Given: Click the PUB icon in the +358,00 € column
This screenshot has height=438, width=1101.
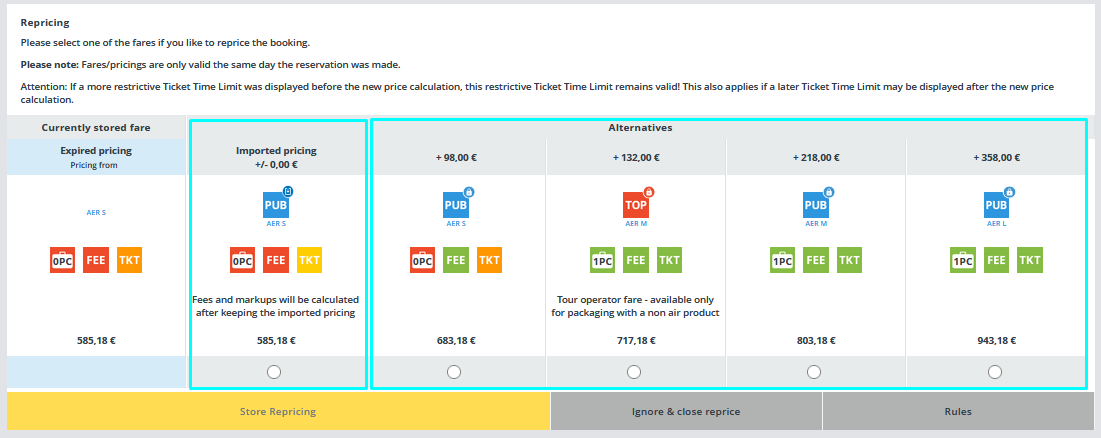Looking at the screenshot, I should pos(996,204).
